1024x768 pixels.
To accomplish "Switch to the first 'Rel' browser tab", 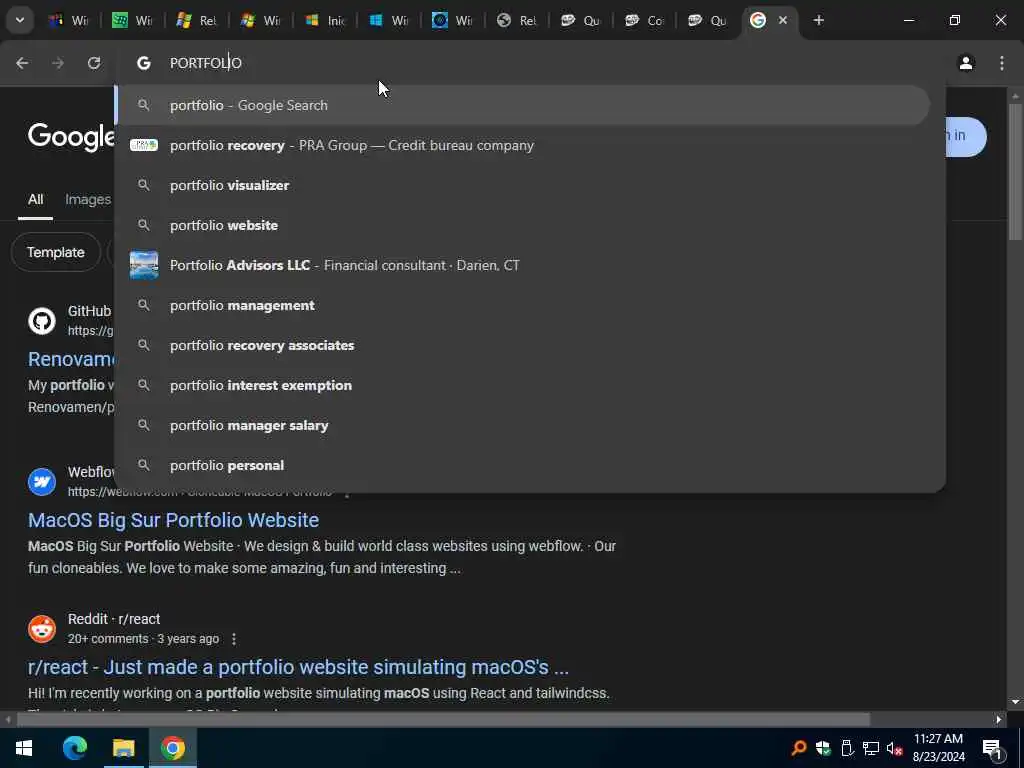I will point(197,20).
